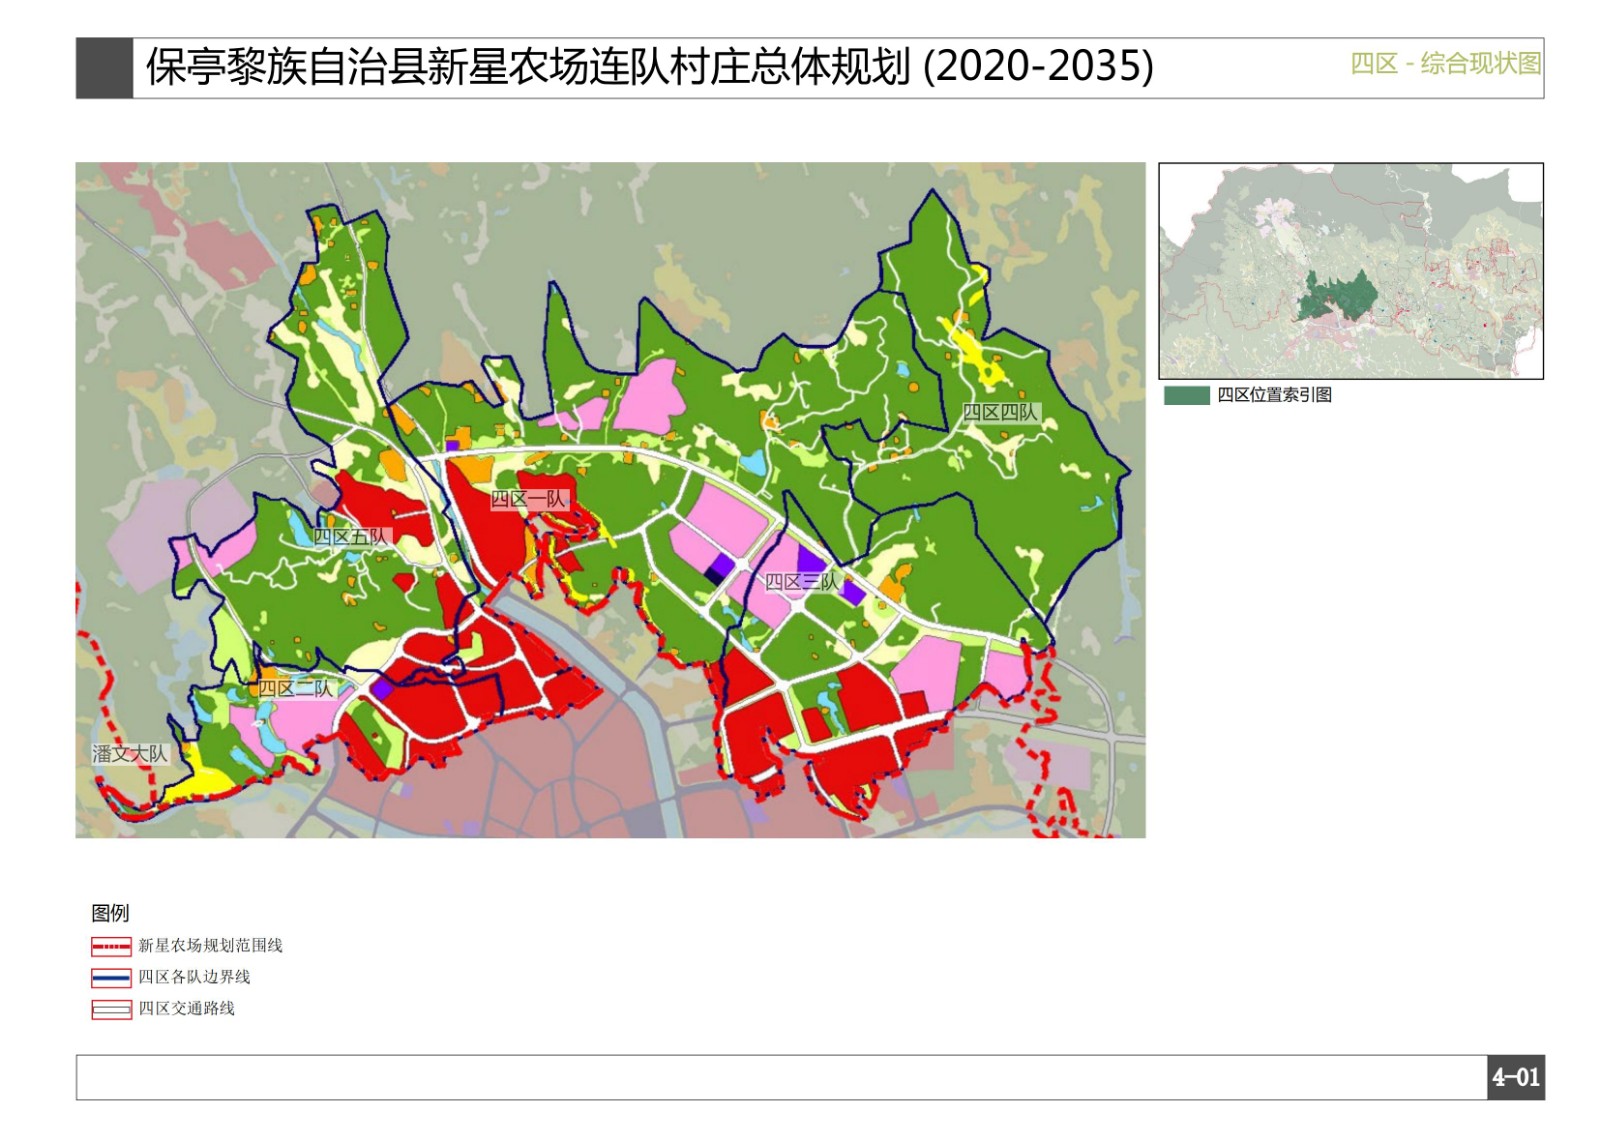Click the white road line legend symbol
This screenshot has width=1600, height=1131.
pos(111,1010)
